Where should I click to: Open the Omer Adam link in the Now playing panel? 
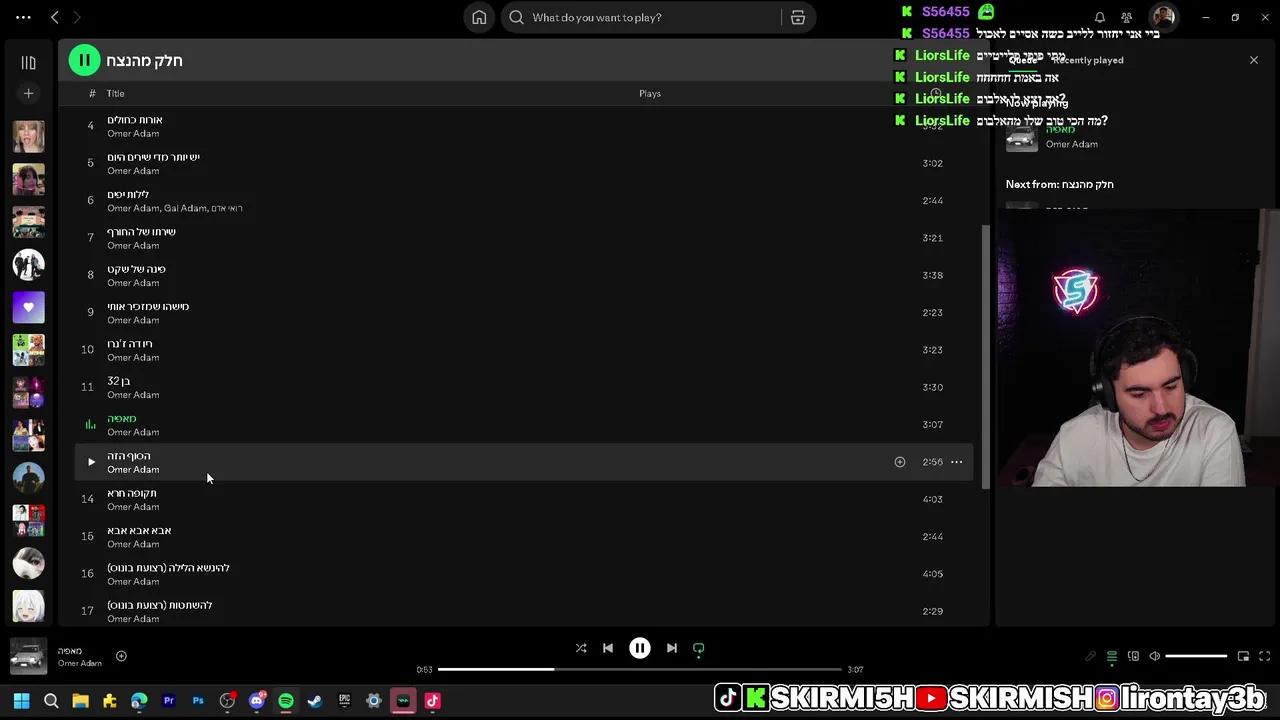click(x=1072, y=144)
